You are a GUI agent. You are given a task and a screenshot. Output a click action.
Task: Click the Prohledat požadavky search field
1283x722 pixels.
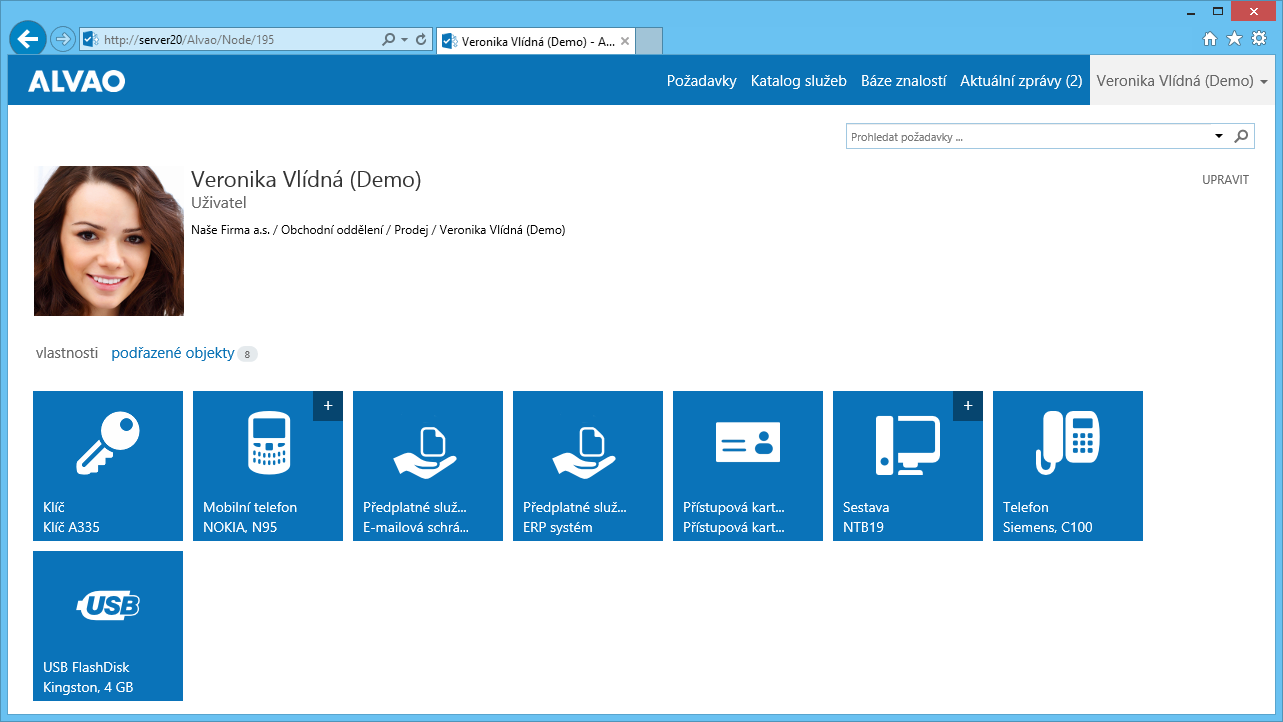point(1028,136)
